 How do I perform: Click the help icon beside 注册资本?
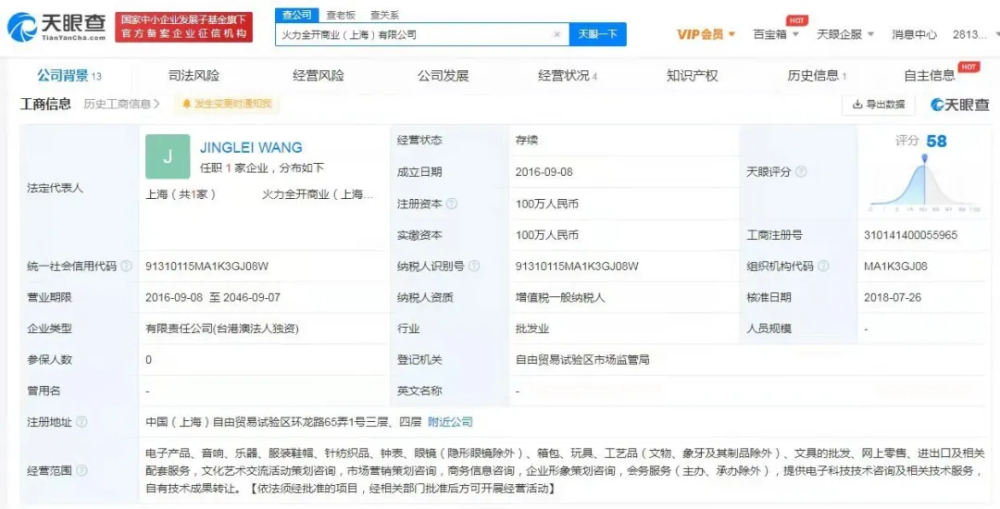[x=452, y=204]
